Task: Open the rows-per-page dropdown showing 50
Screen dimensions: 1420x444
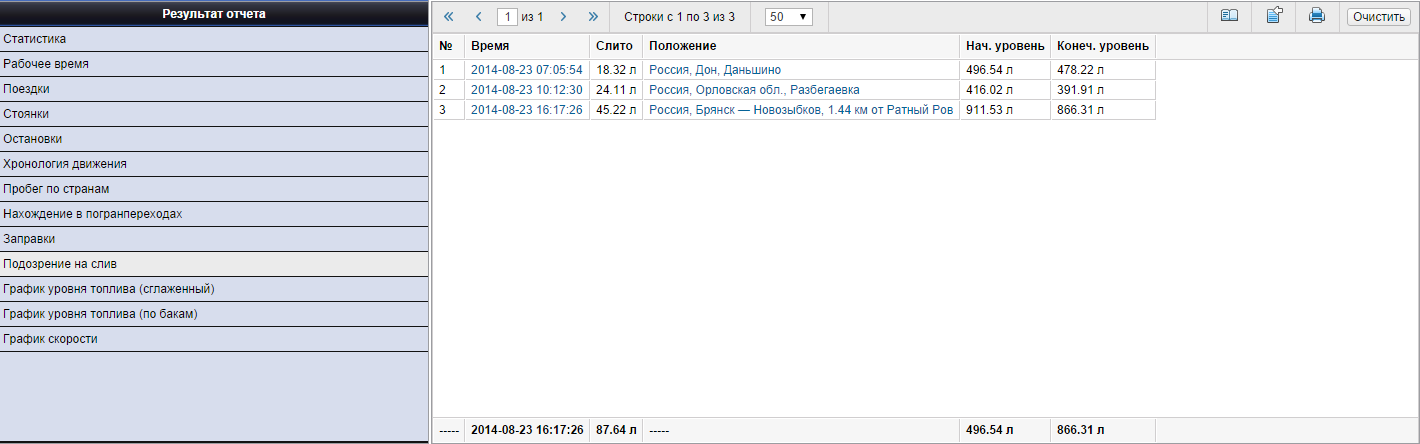Action: tap(788, 17)
